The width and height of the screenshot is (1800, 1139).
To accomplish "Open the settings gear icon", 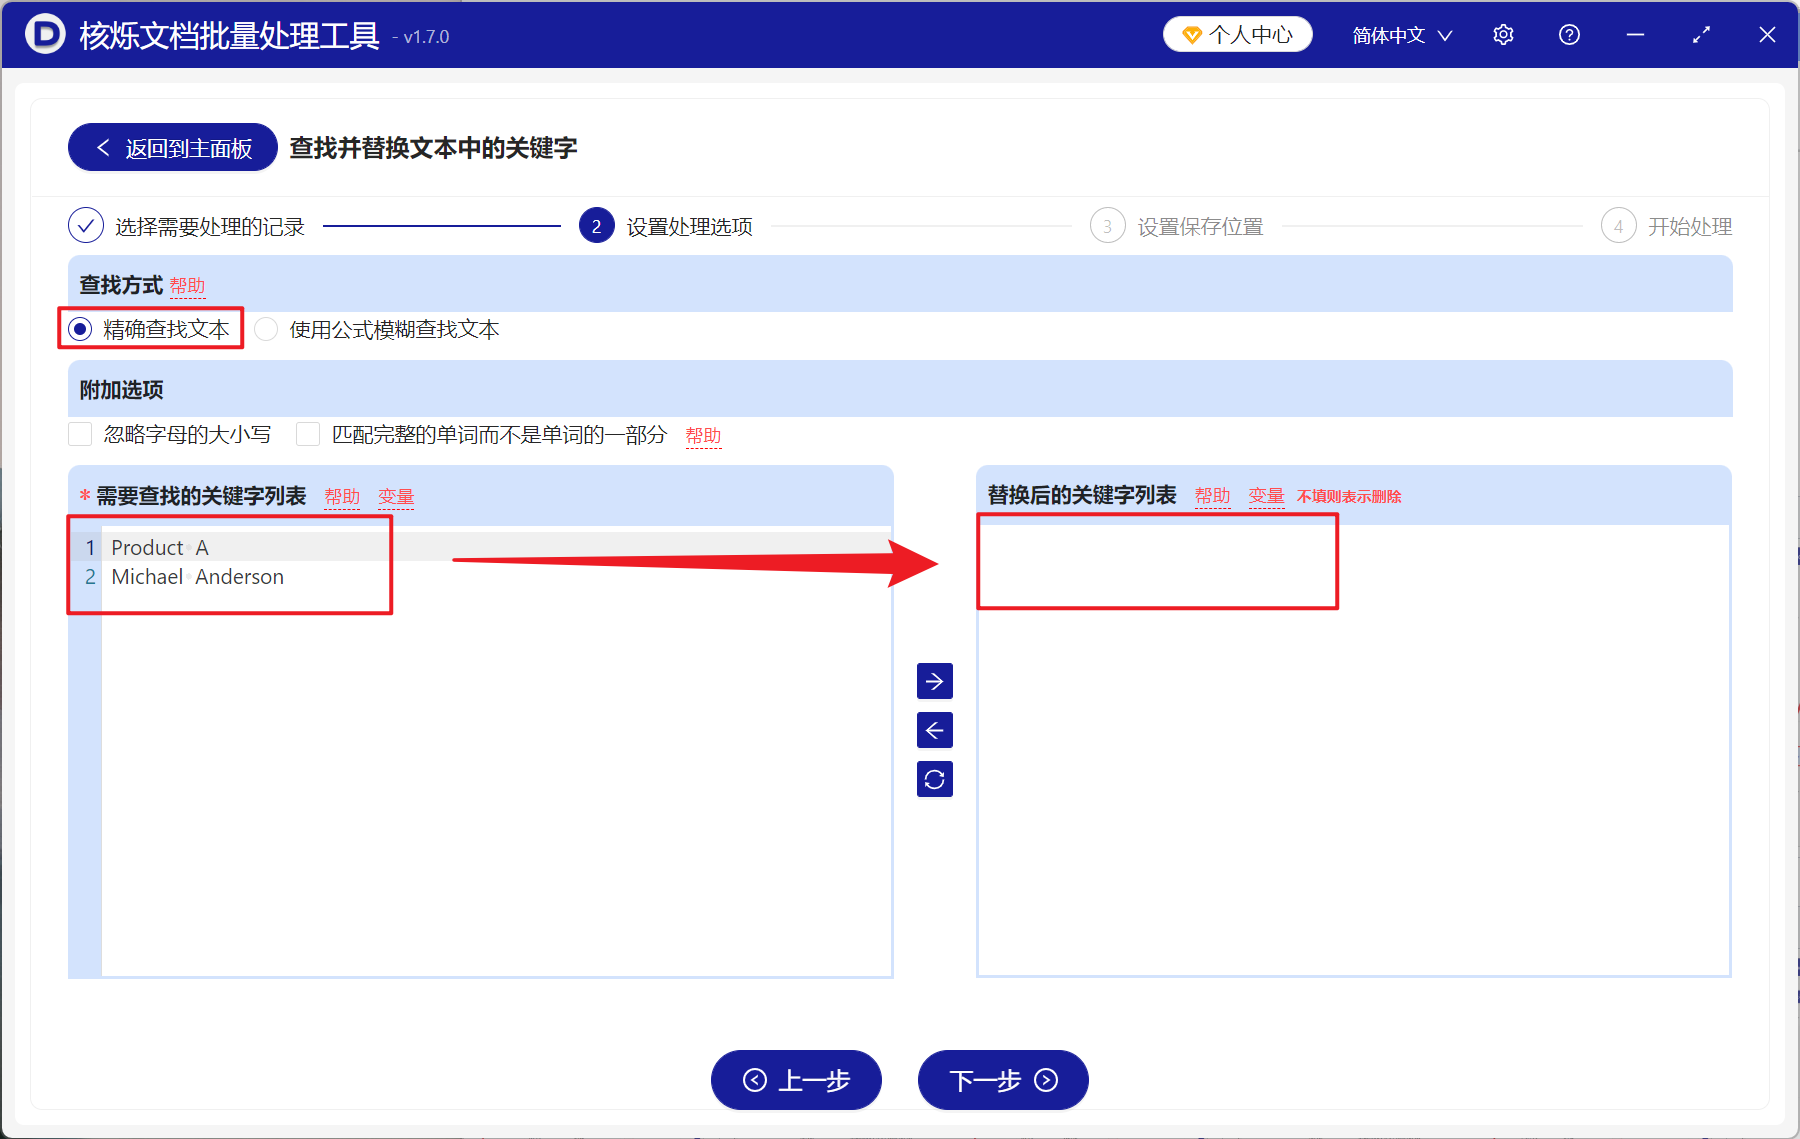I will [1502, 34].
